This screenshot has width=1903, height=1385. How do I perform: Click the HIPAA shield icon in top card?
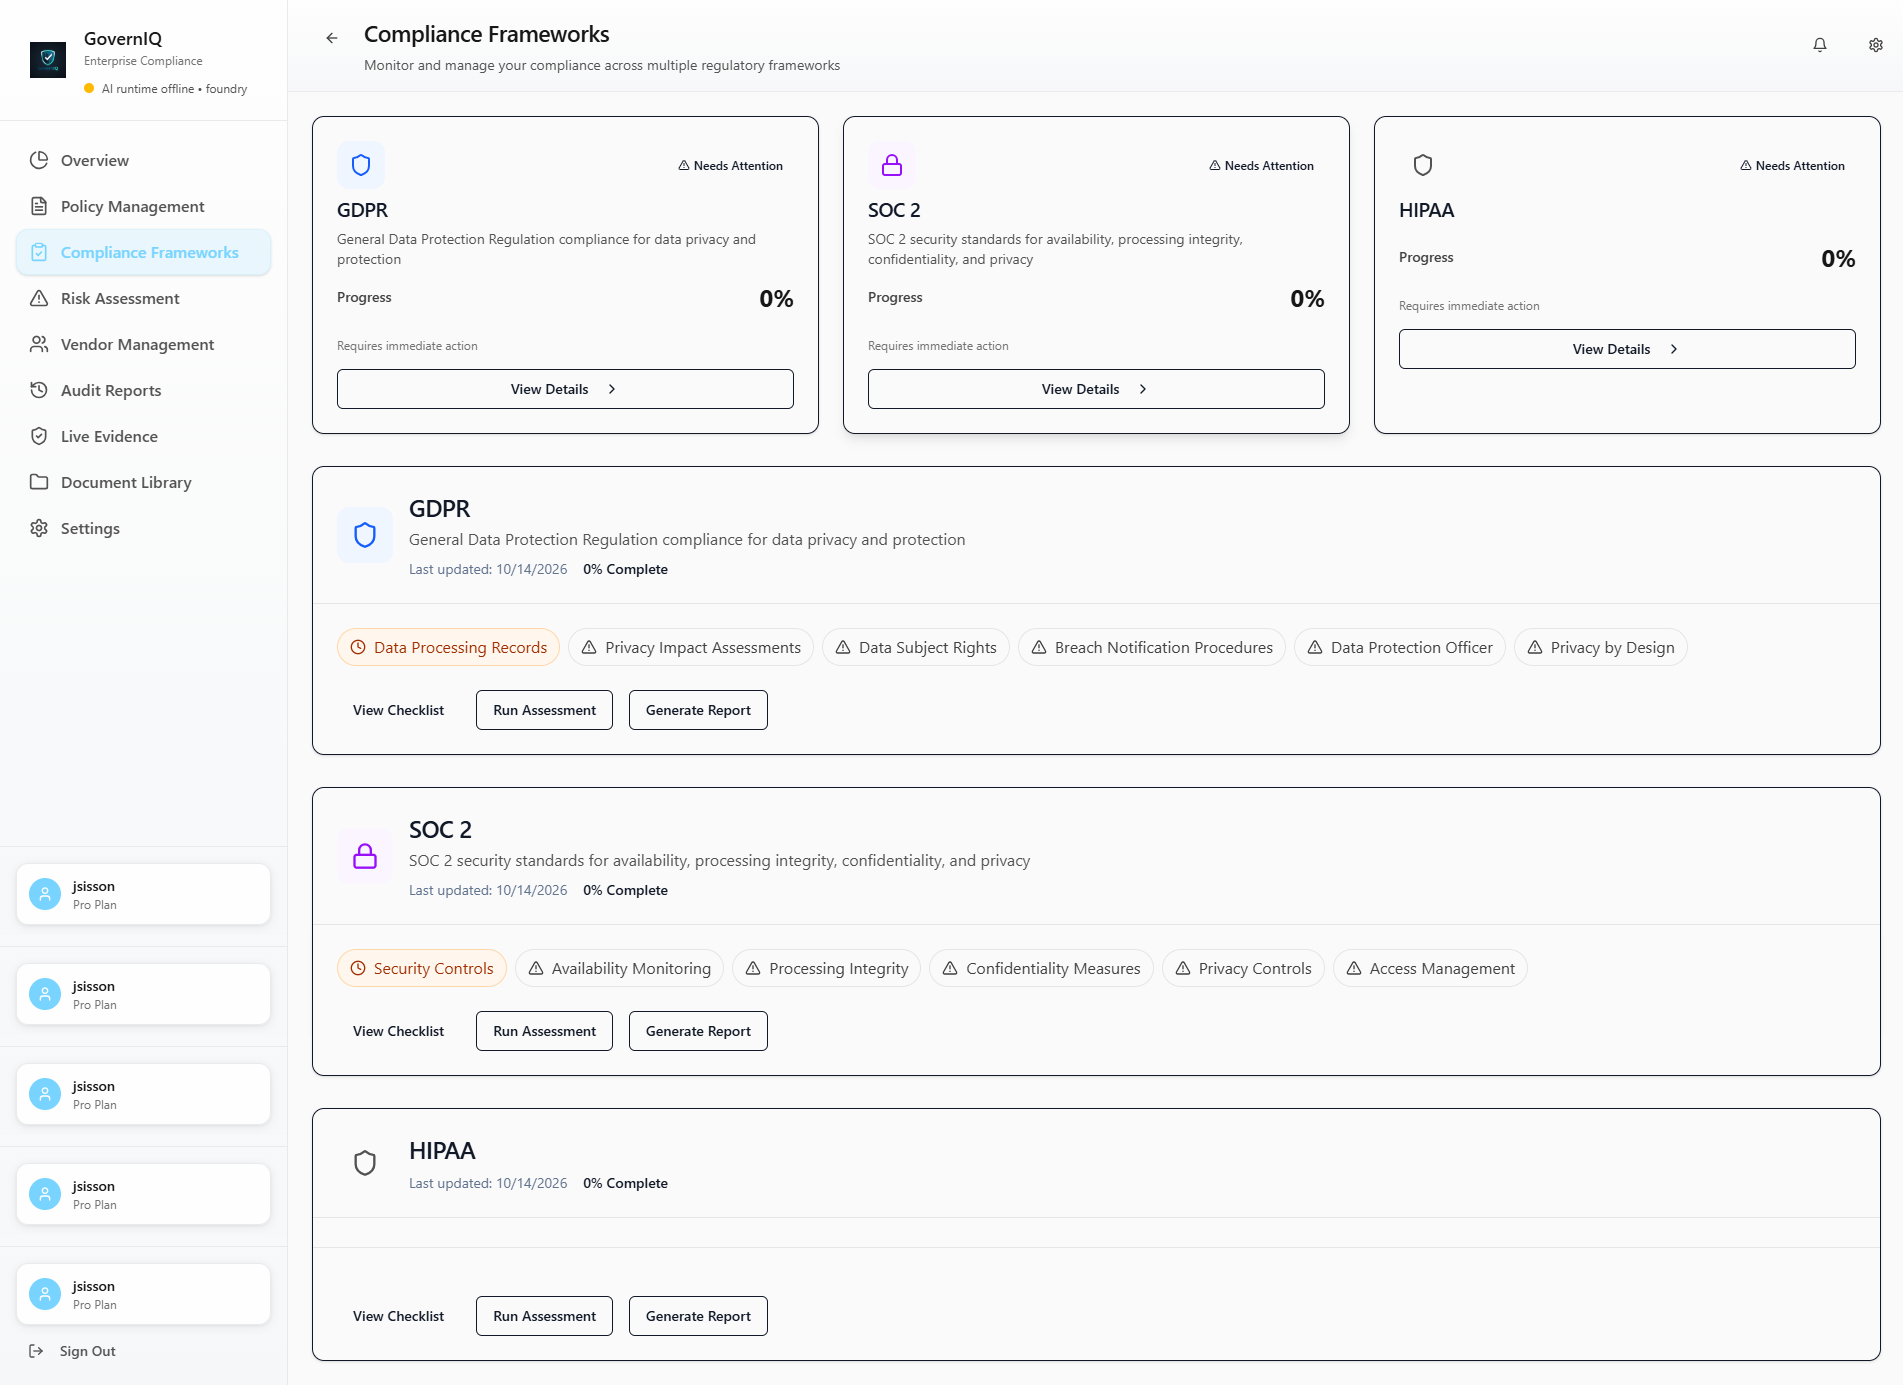tap(1423, 165)
